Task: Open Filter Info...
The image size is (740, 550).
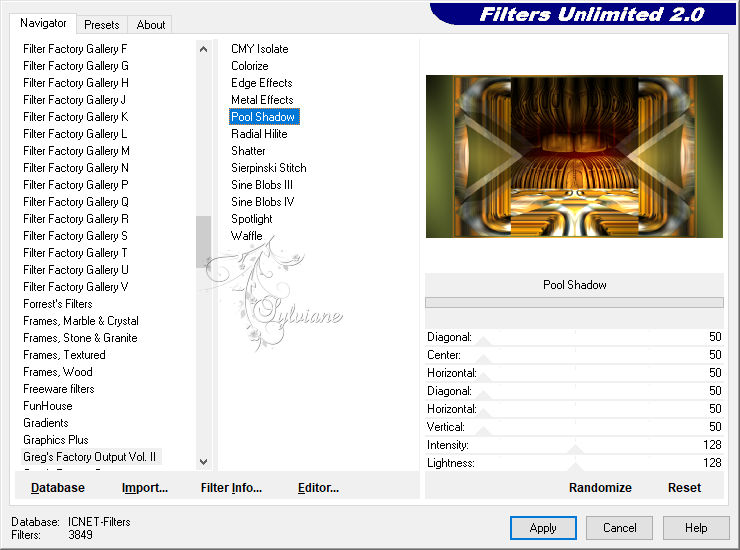Action: [231, 488]
